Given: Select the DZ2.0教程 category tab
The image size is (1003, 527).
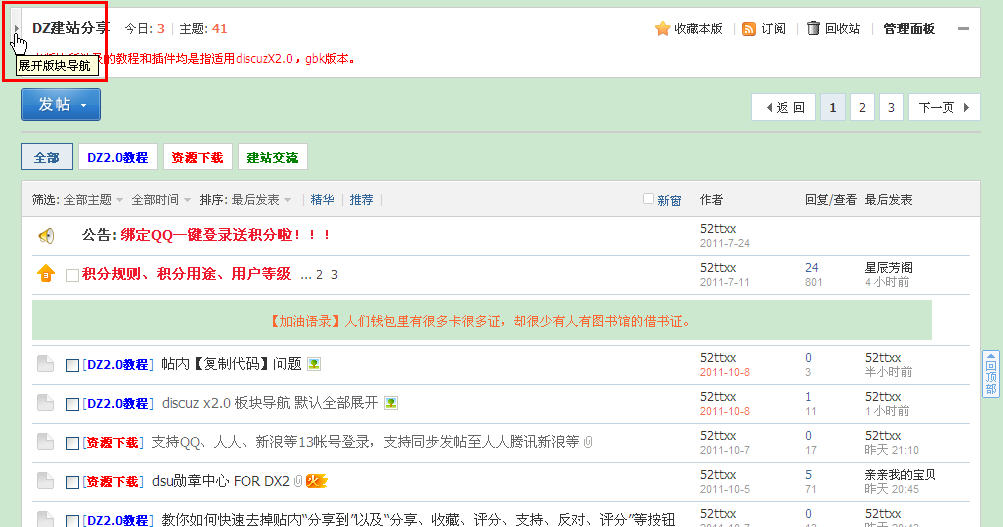Looking at the screenshot, I should [118, 157].
